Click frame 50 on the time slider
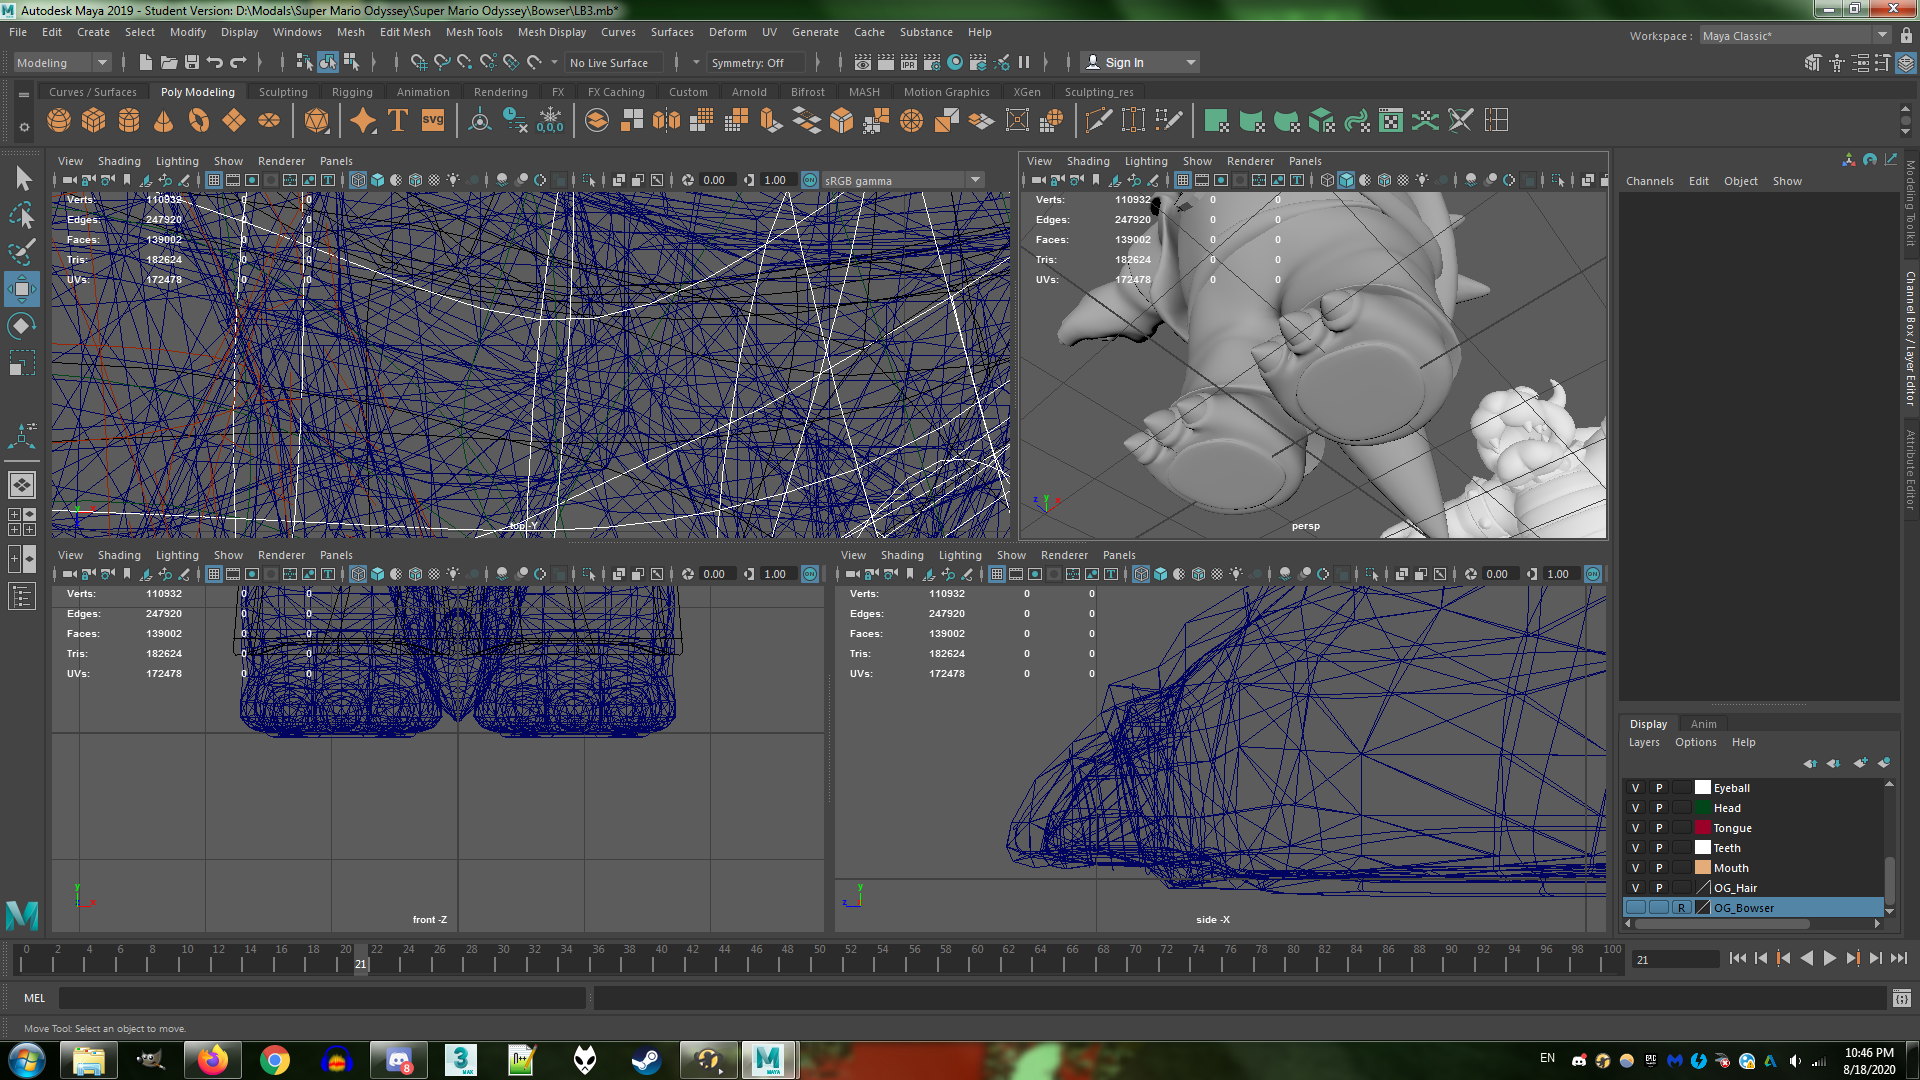This screenshot has width=1920, height=1080. click(819, 960)
